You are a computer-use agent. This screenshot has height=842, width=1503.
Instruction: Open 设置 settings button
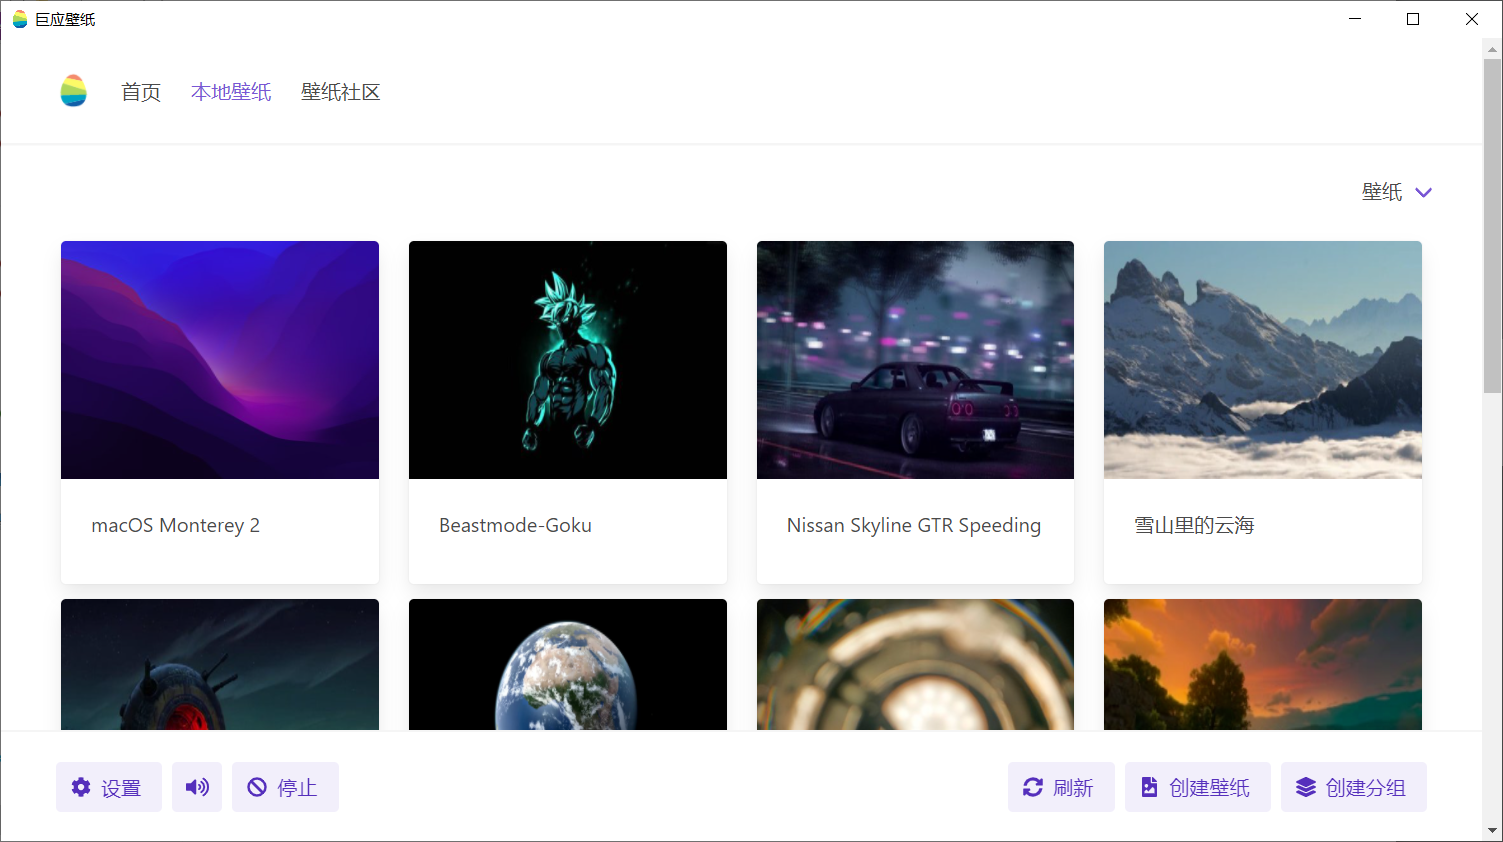(109, 787)
